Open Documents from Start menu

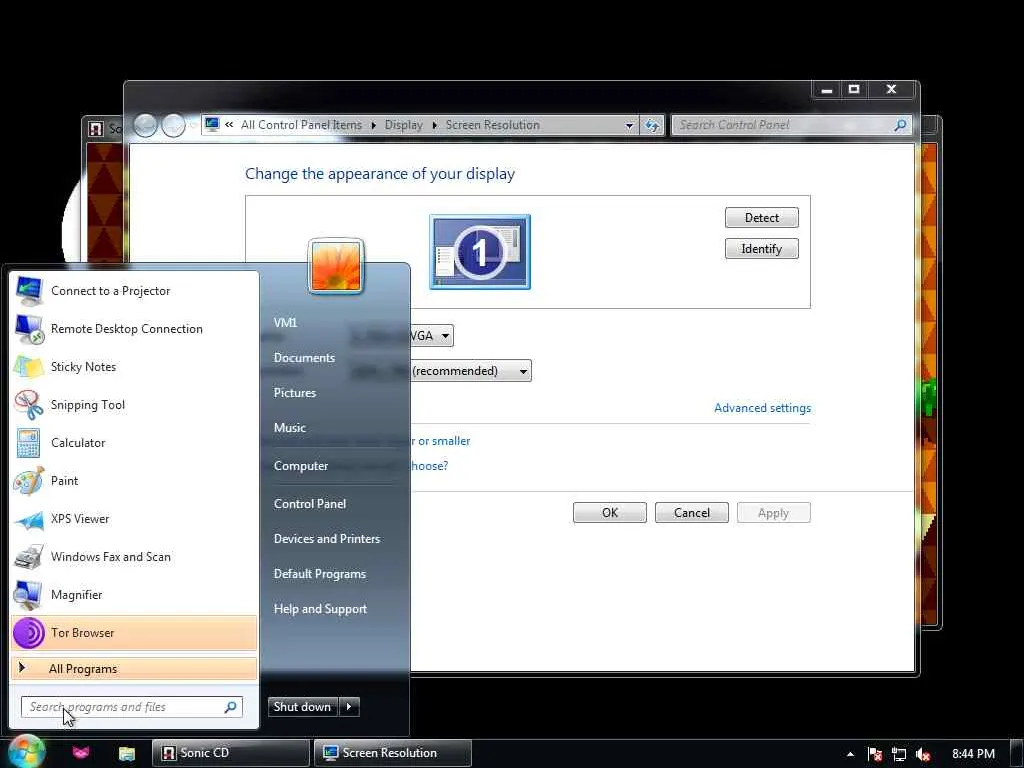[304, 358]
